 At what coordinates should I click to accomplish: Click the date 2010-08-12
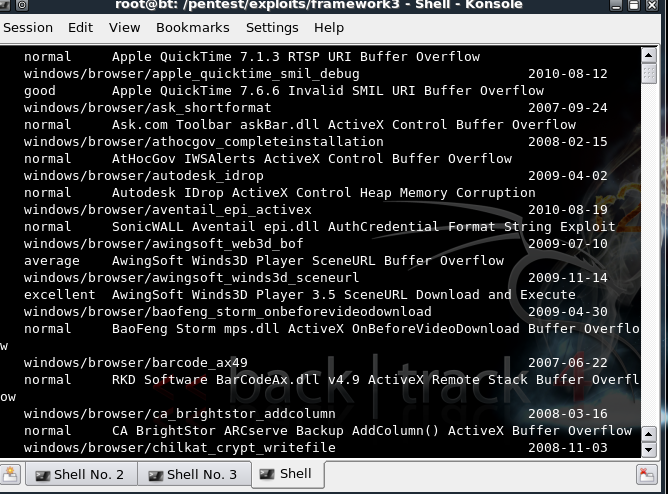[x=568, y=74]
